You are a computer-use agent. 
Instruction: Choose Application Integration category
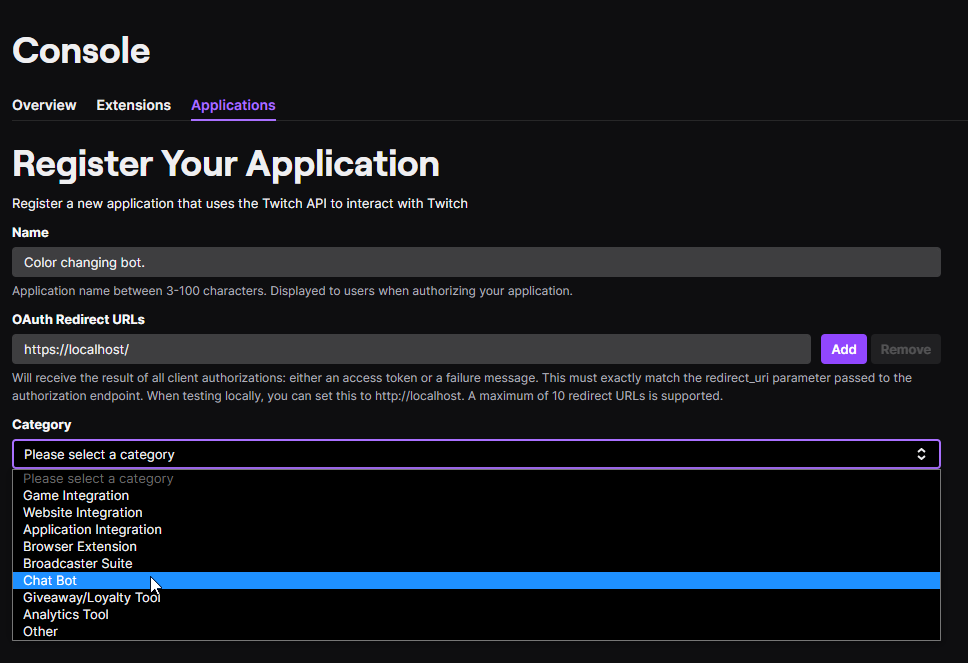(x=476, y=530)
